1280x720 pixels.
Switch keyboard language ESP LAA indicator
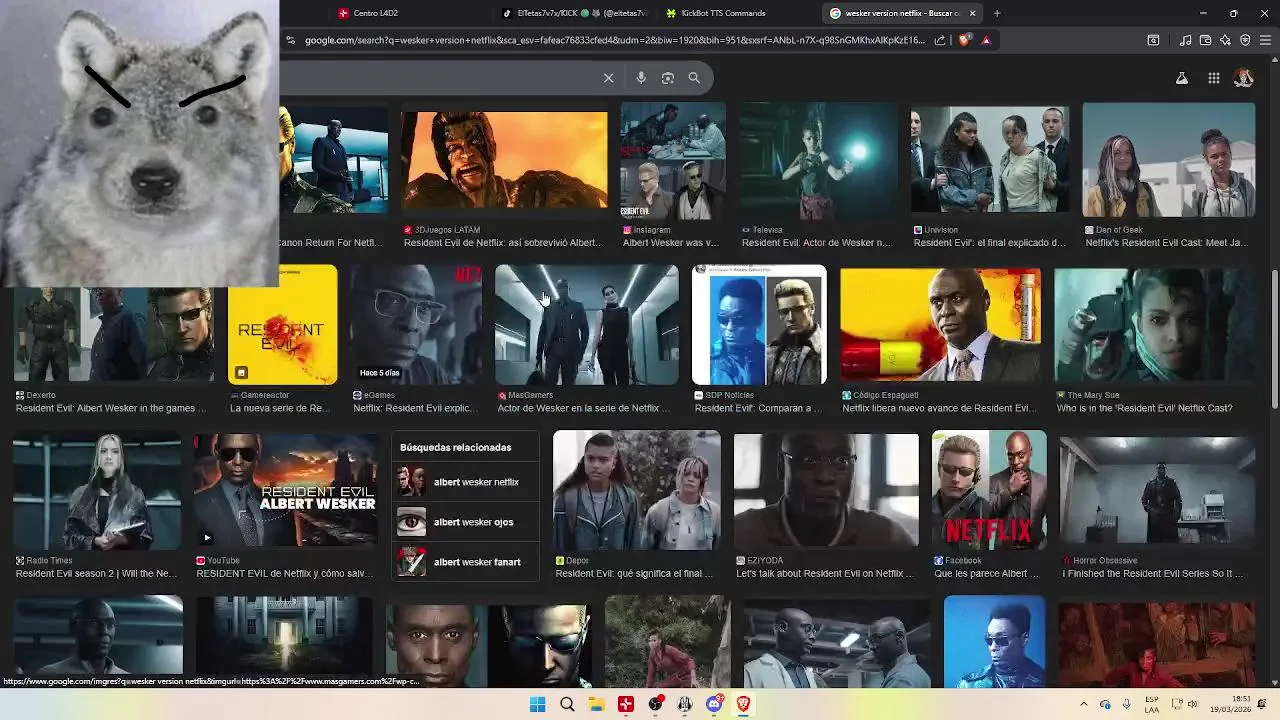[x=1152, y=704]
